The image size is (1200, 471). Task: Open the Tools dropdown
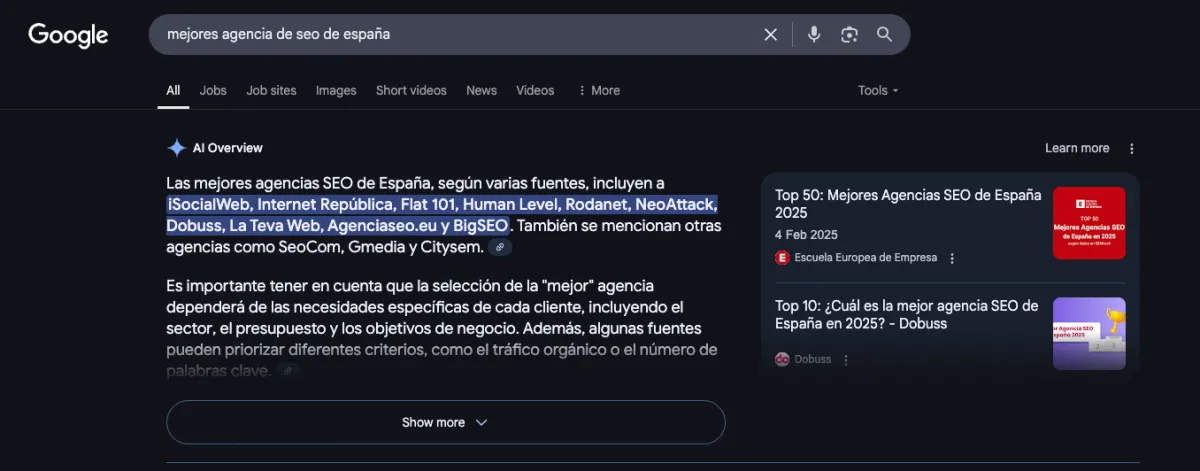(x=878, y=90)
